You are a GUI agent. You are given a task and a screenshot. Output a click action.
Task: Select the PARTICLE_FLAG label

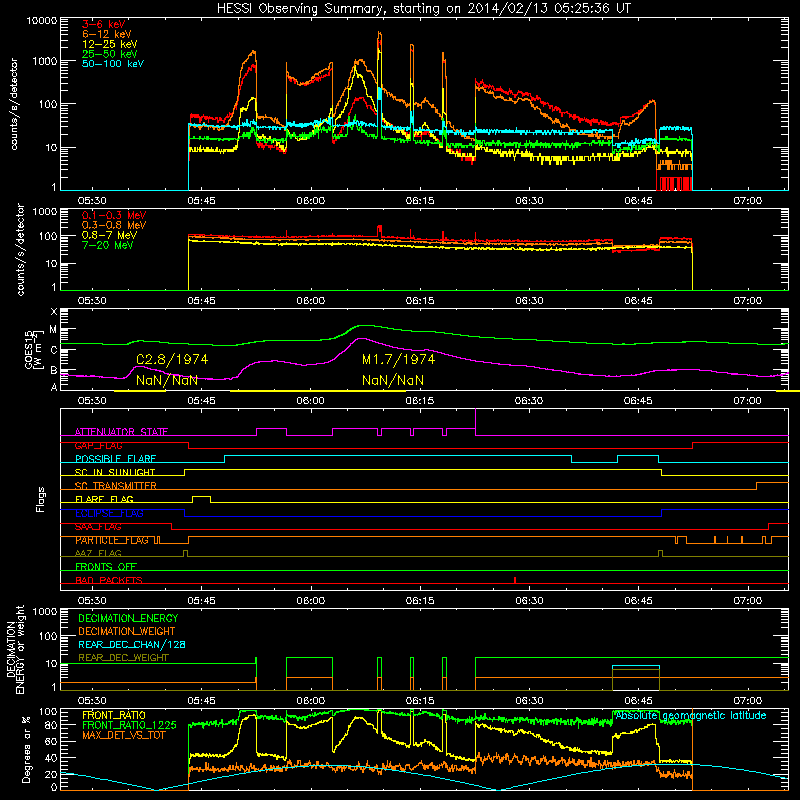[112, 540]
